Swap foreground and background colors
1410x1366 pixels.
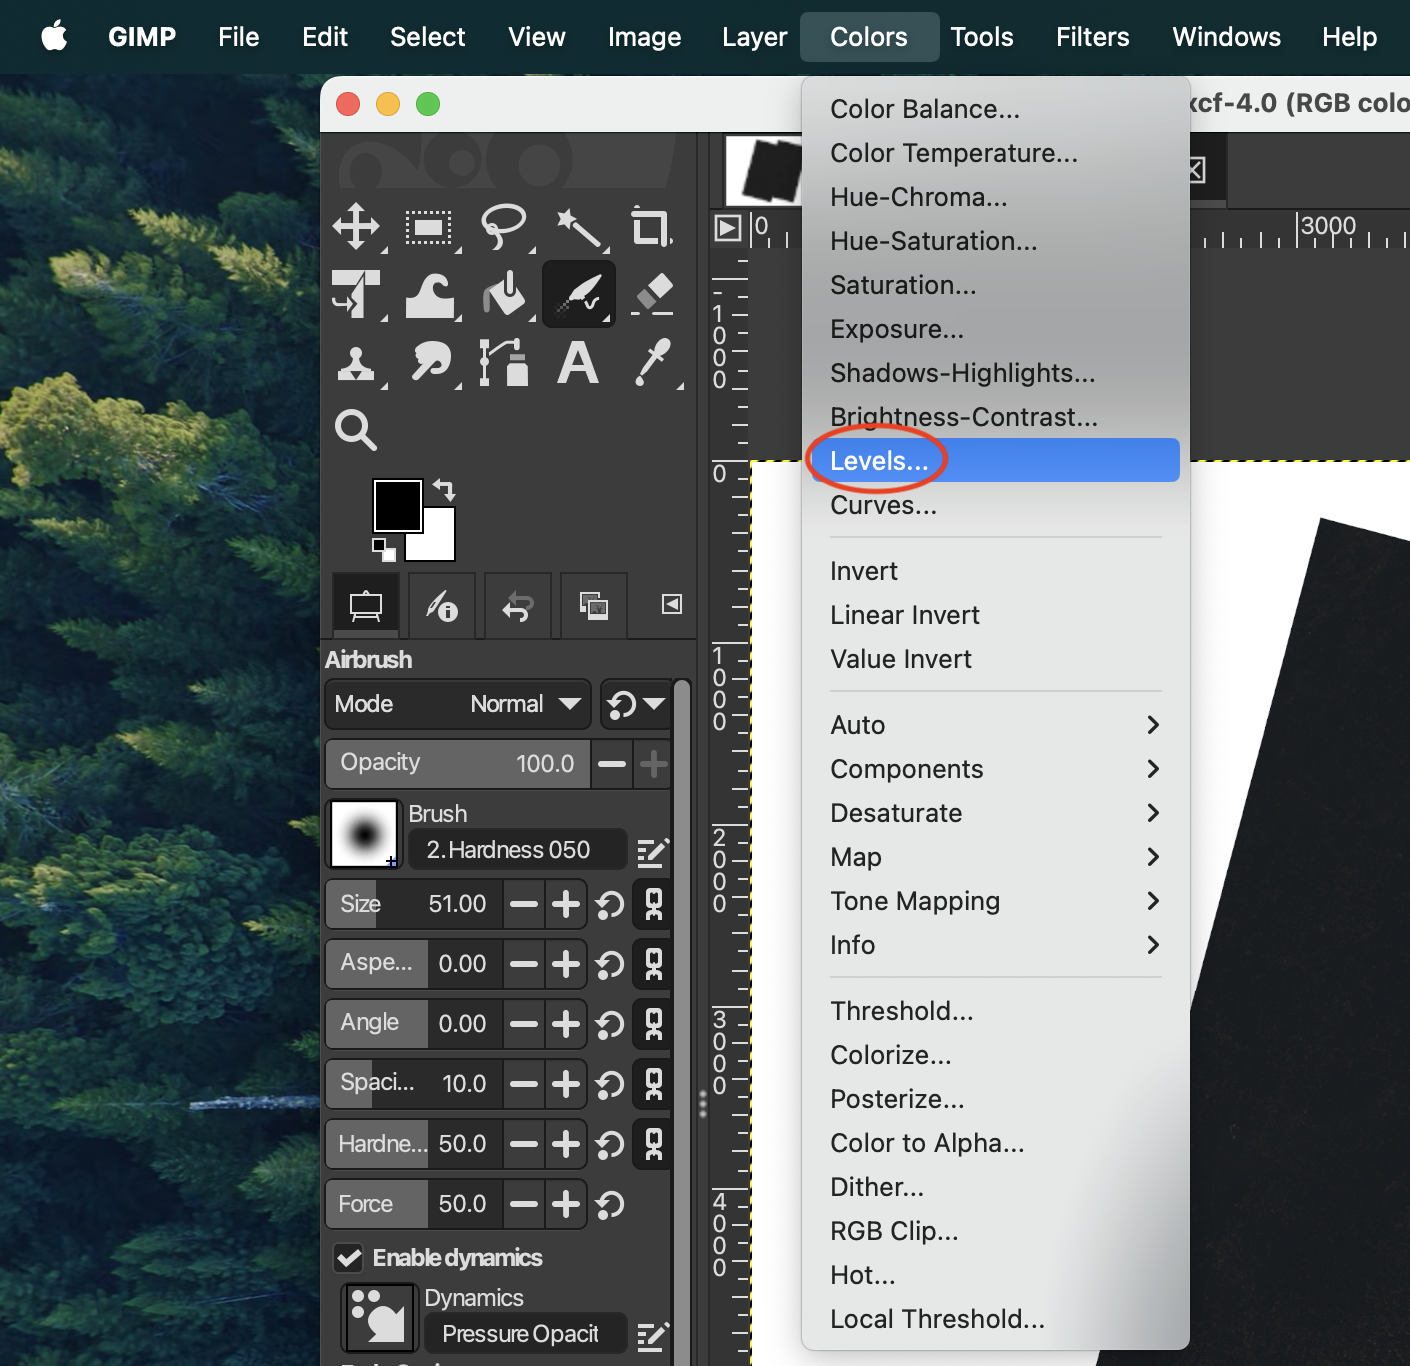[x=444, y=489]
